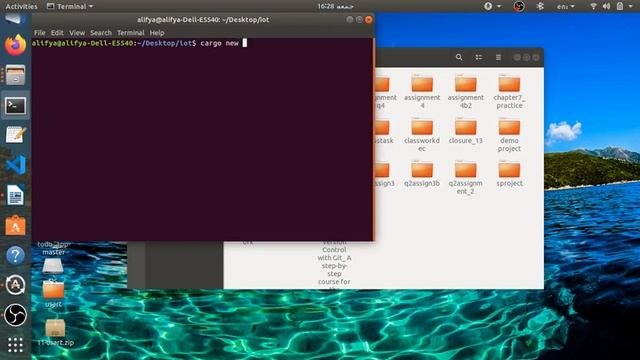Screen dimensions: 640x360
Task: Open the hamburger menu in Files window
Action: click(x=498, y=58)
